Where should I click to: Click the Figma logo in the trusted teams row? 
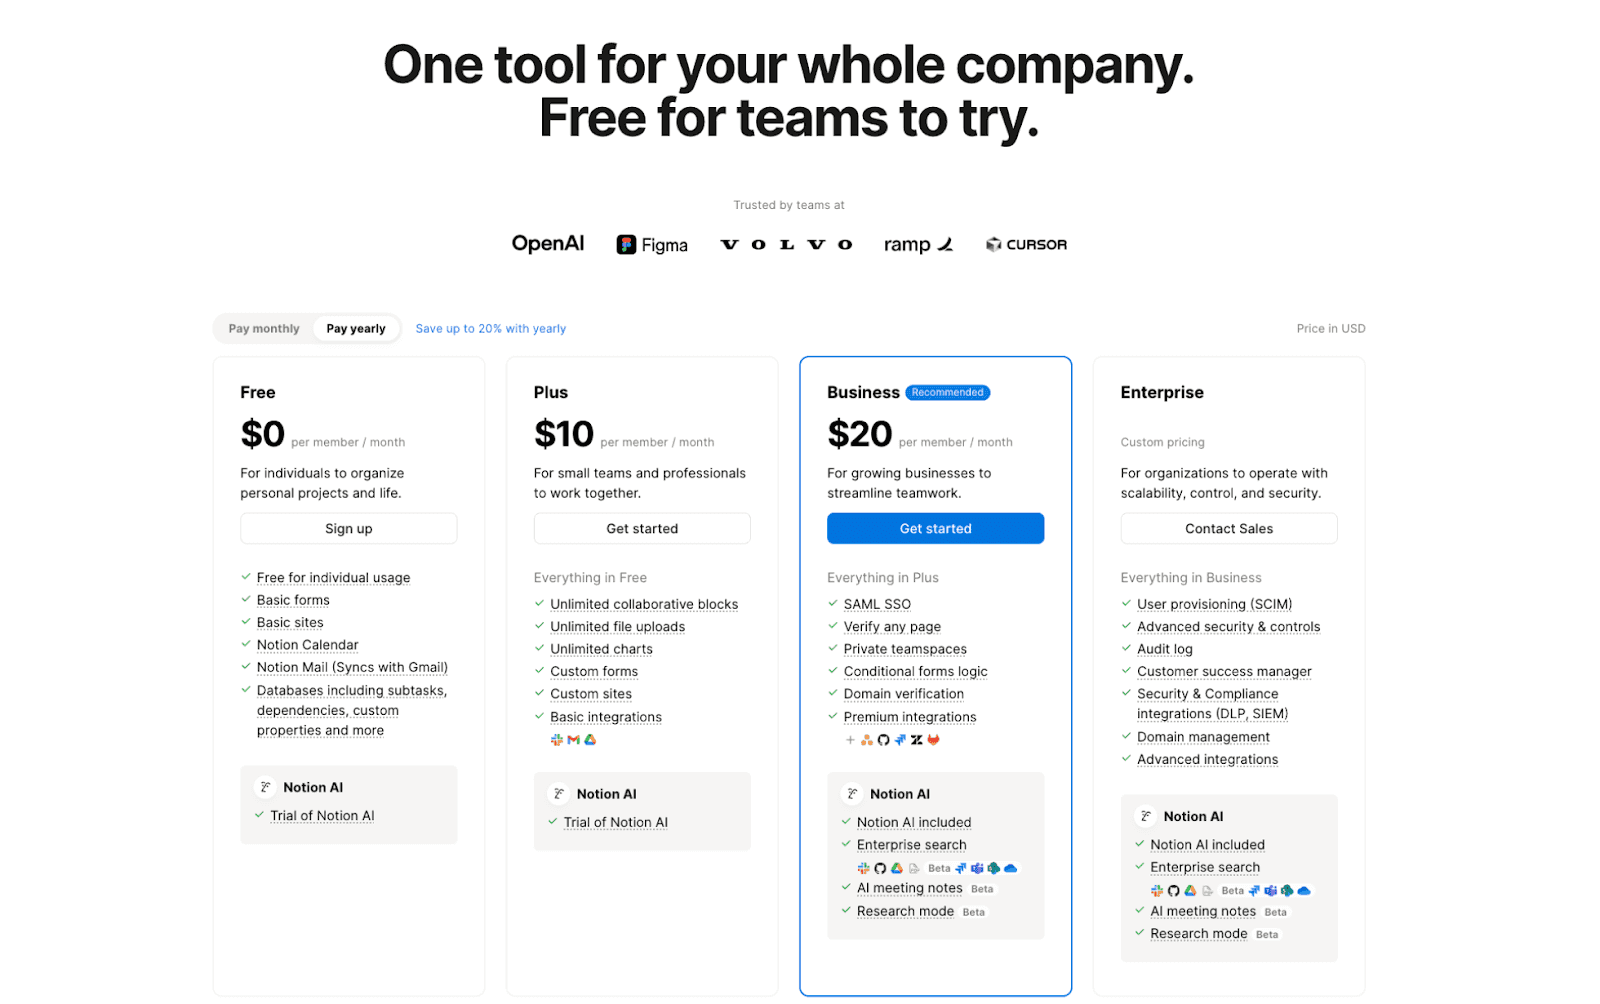pos(651,243)
